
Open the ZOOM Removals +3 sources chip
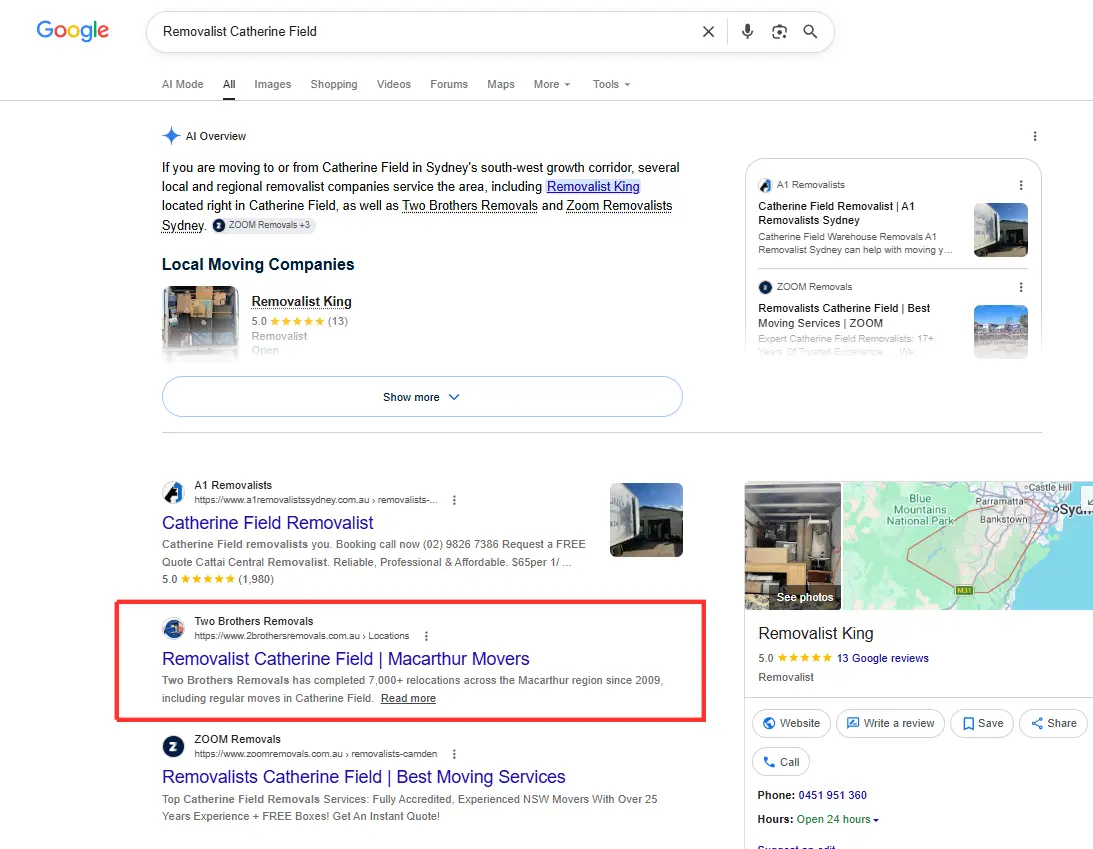pos(263,225)
